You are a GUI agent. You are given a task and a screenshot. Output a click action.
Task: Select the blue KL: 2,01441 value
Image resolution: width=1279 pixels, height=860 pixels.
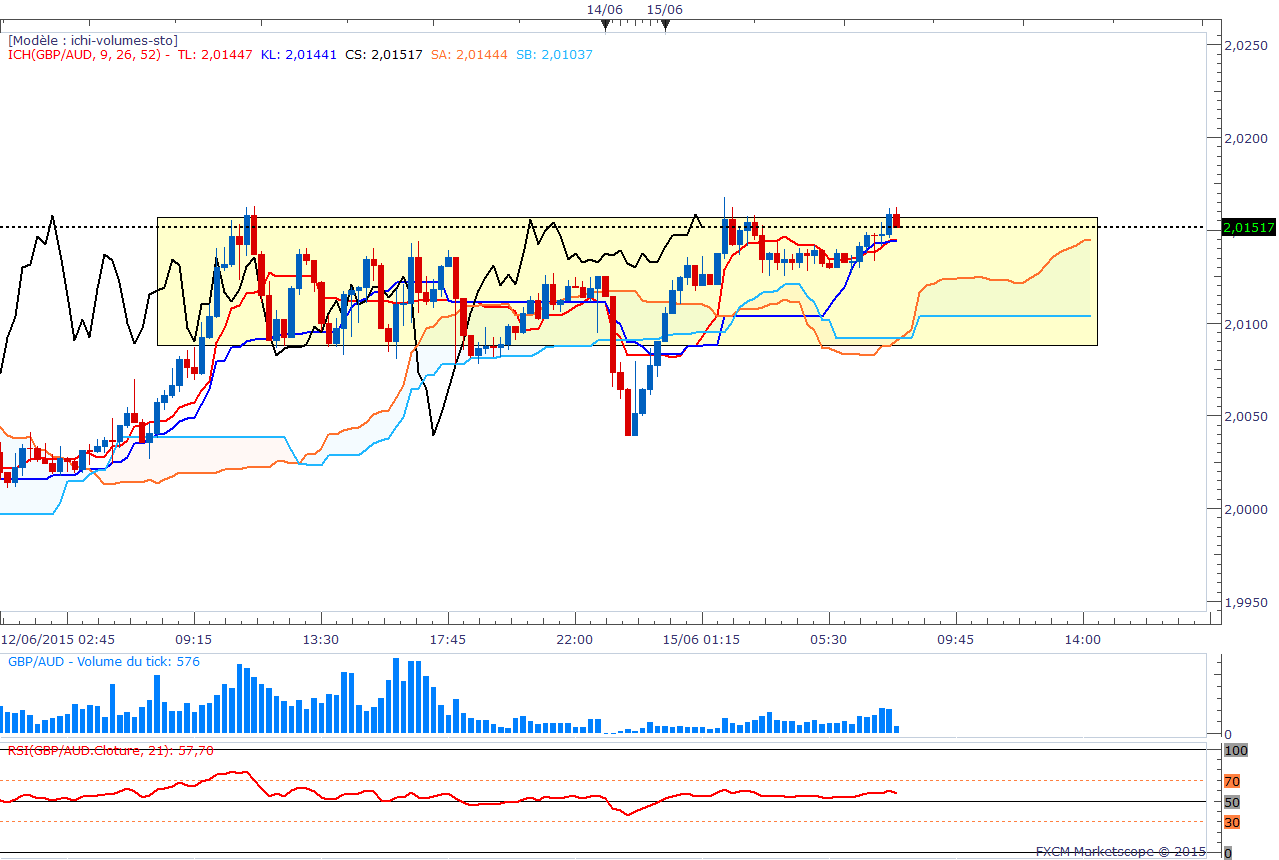(x=298, y=55)
